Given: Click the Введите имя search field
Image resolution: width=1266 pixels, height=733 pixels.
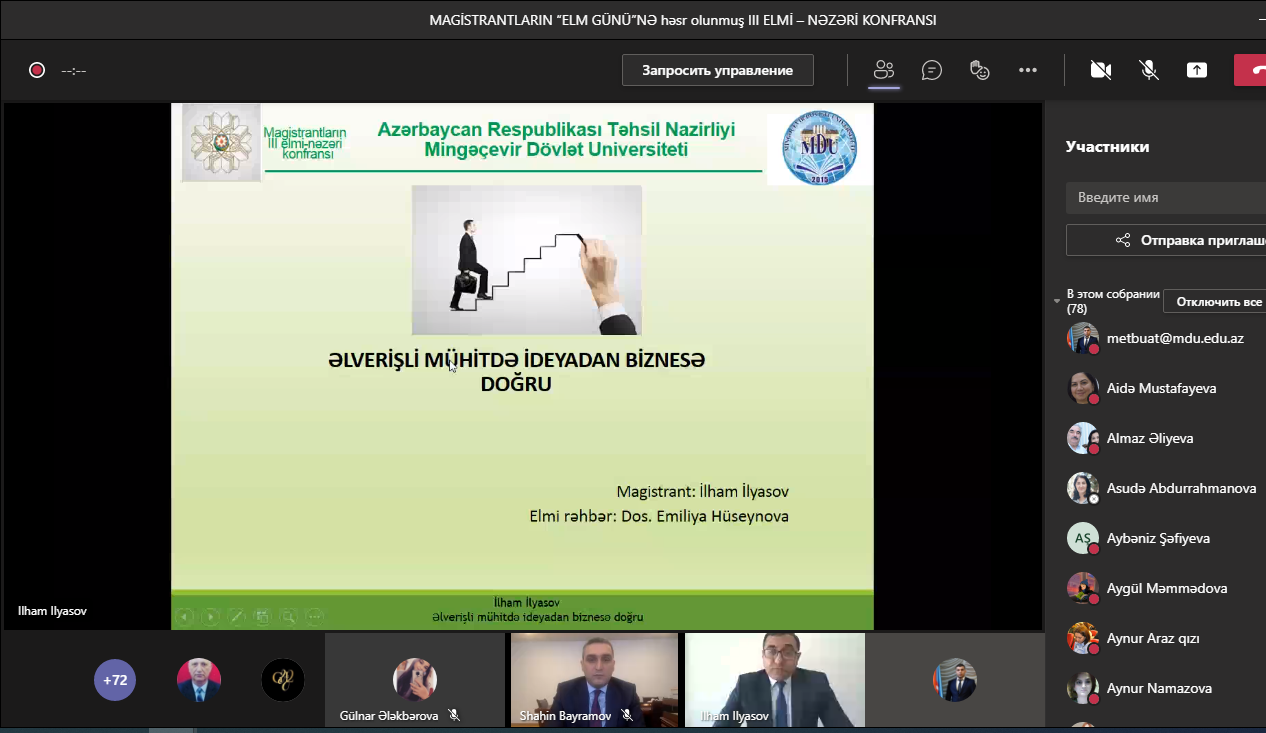Looking at the screenshot, I should [1165, 198].
